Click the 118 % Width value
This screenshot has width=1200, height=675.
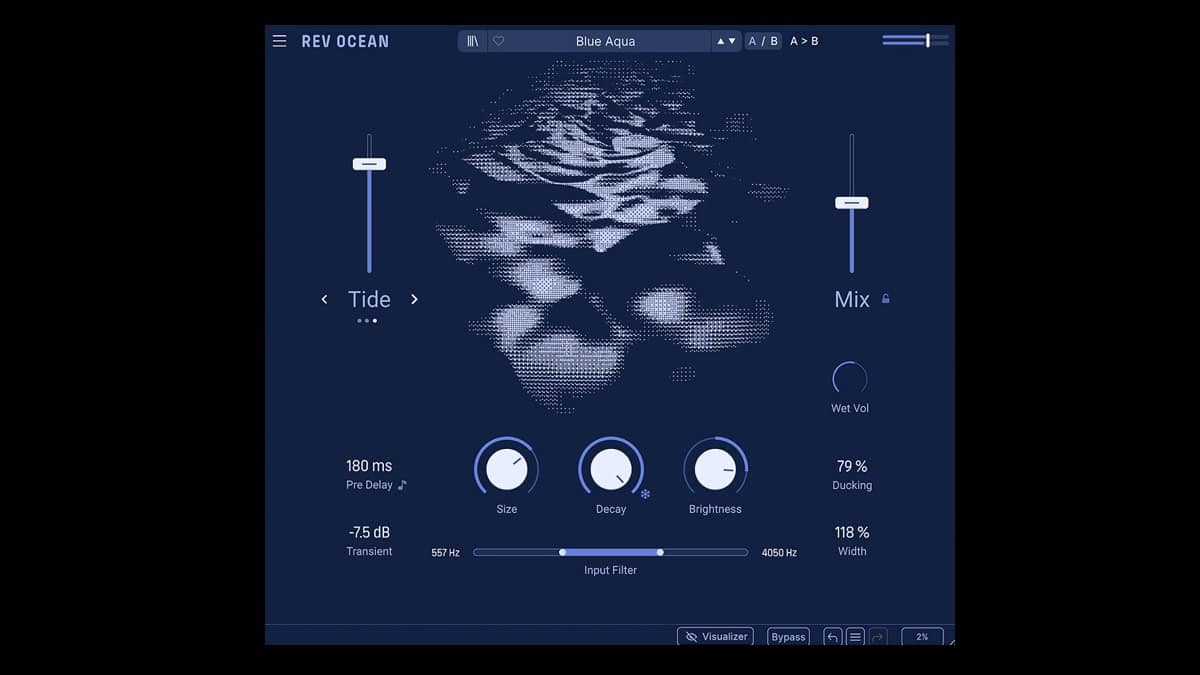[852, 533]
